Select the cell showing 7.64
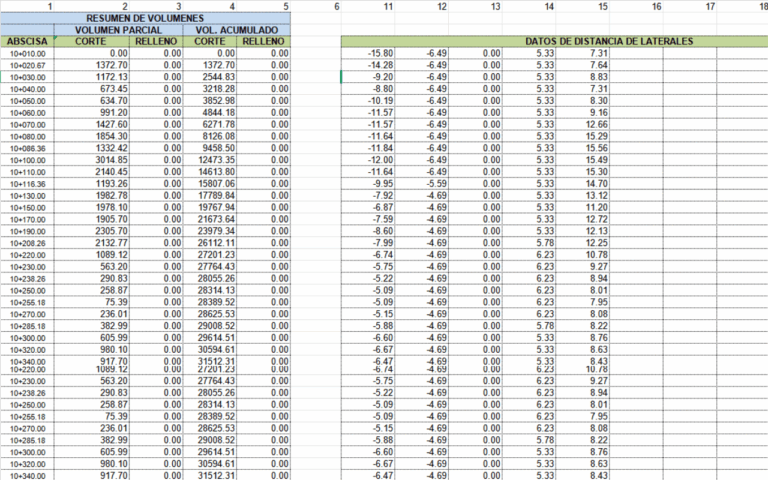The height and width of the screenshot is (480, 768). [x=582, y=65]
